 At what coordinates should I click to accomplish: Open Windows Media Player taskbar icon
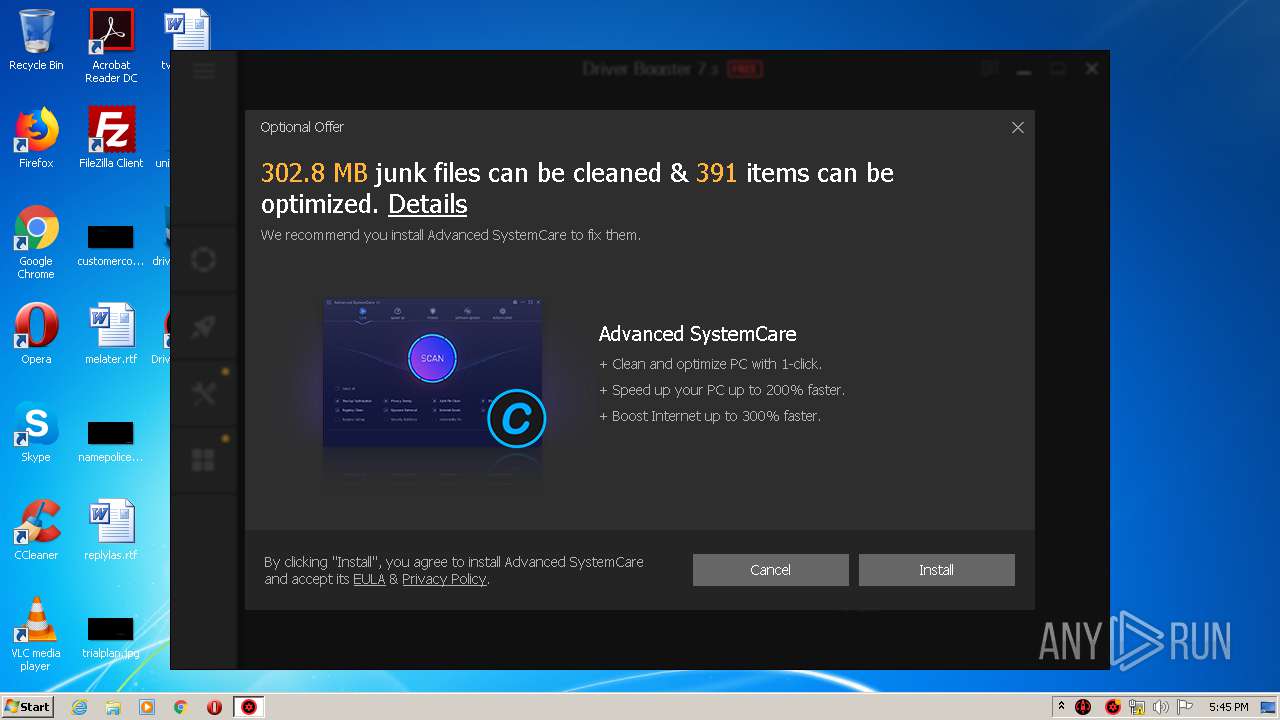(x=147, y=707)
